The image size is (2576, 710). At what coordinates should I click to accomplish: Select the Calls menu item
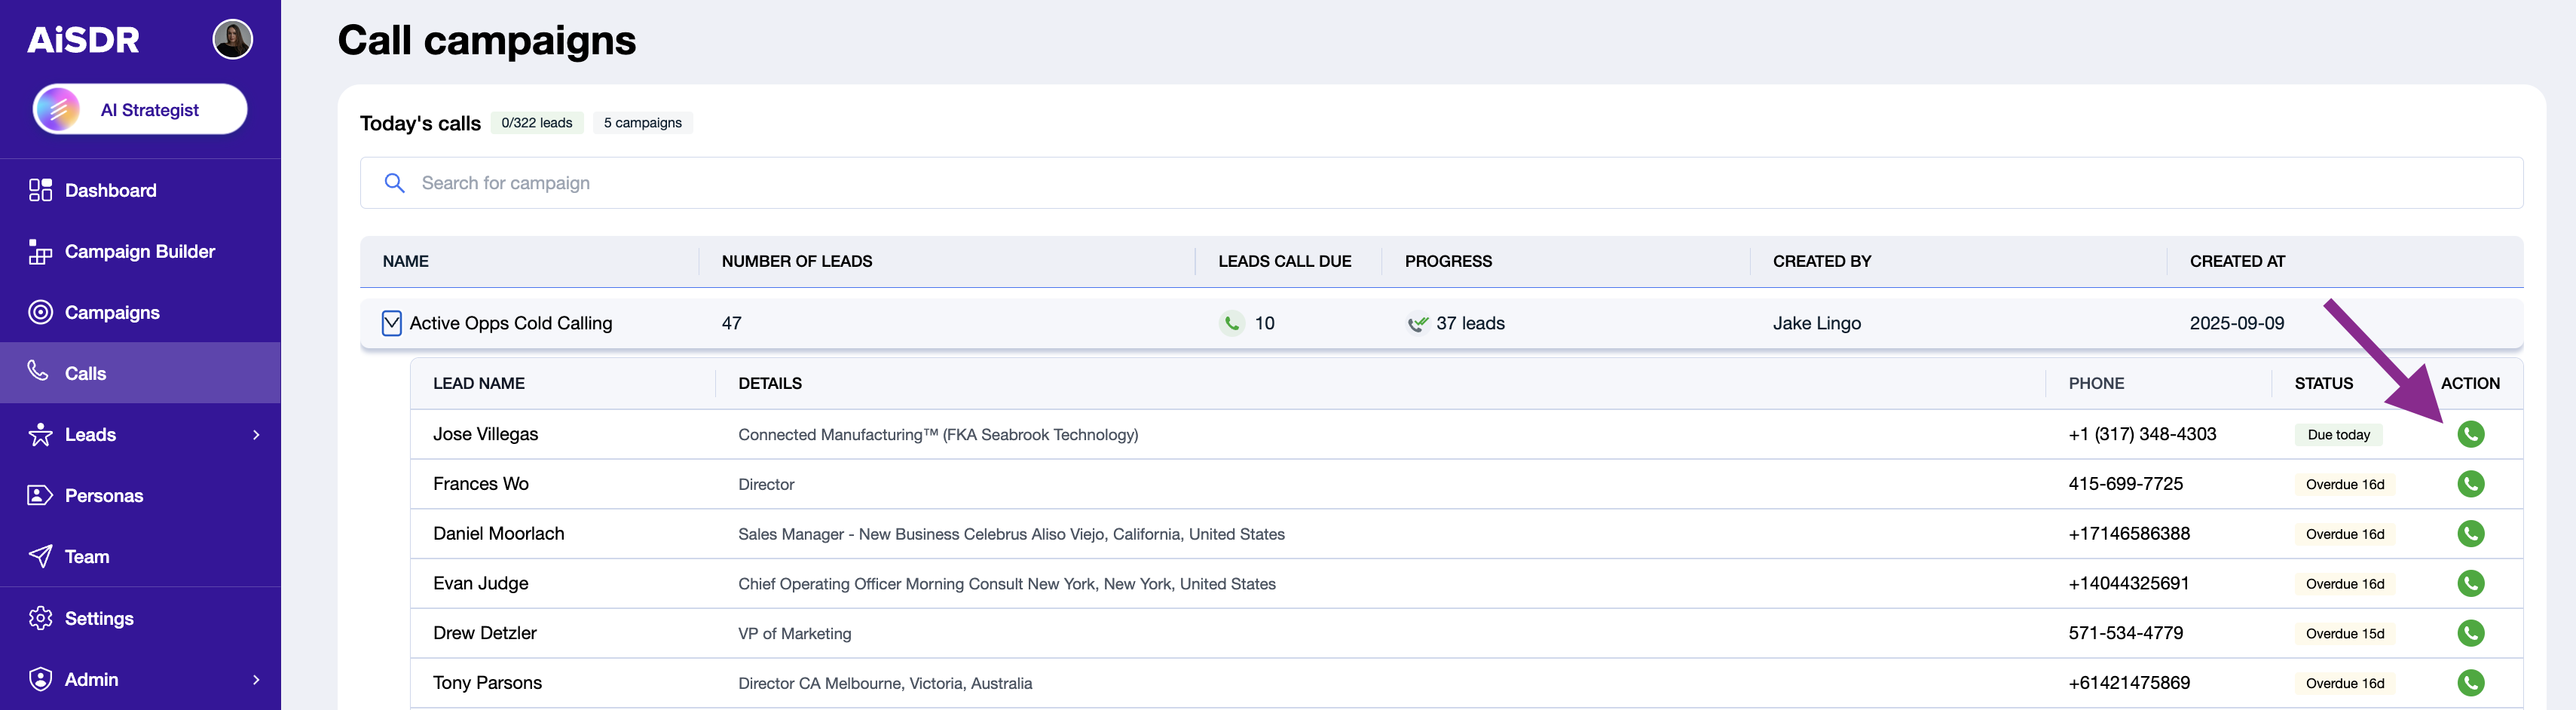point(140,373)
